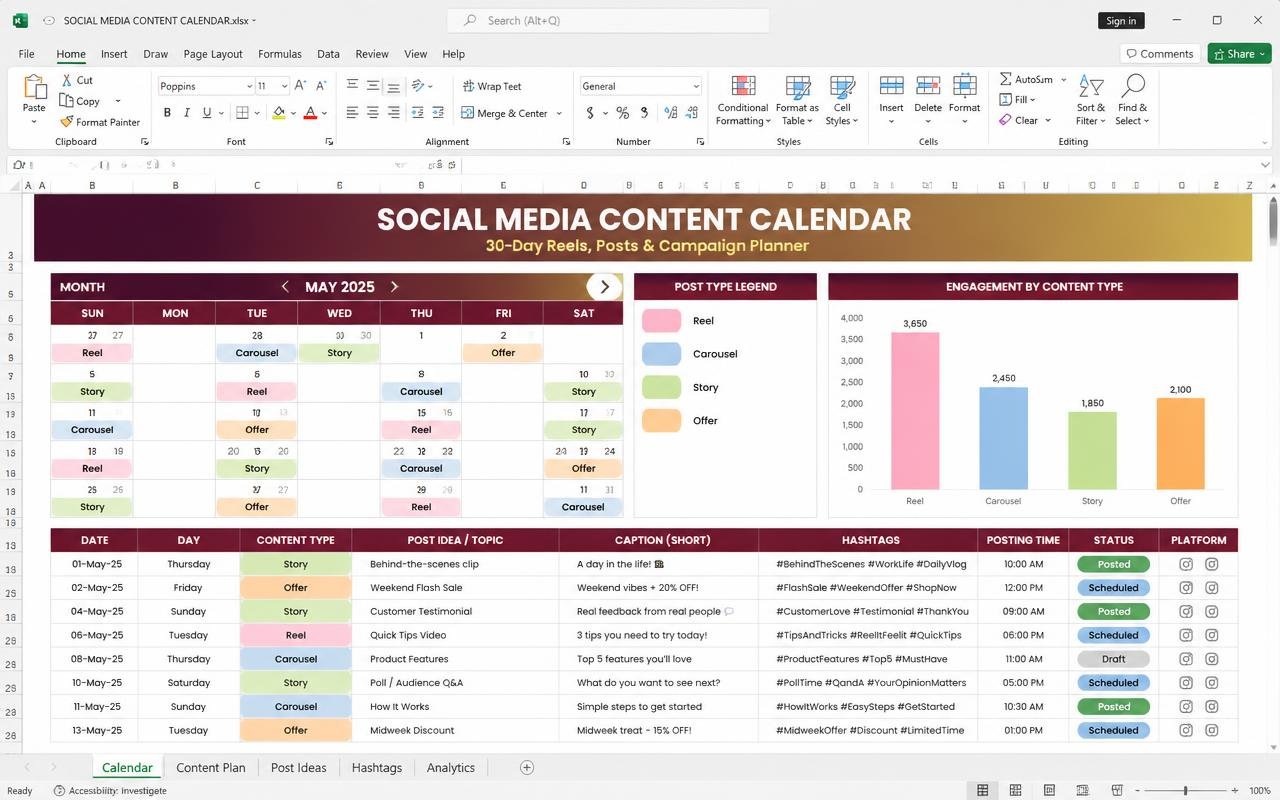Viewport: 1280px width, 800px height.
Task: Click the Increase Font Size icon
Action: pos(301,86)
